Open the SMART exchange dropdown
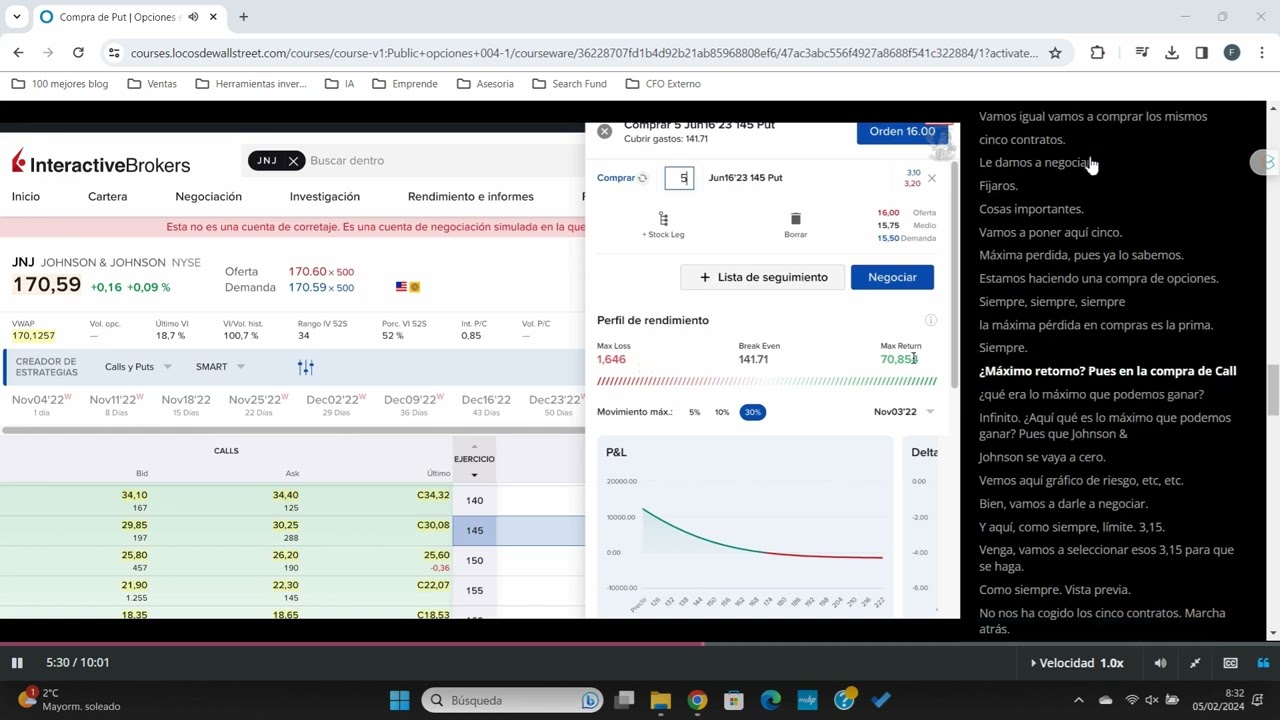The image size is (1280, 720). click(x=220, y=367)
